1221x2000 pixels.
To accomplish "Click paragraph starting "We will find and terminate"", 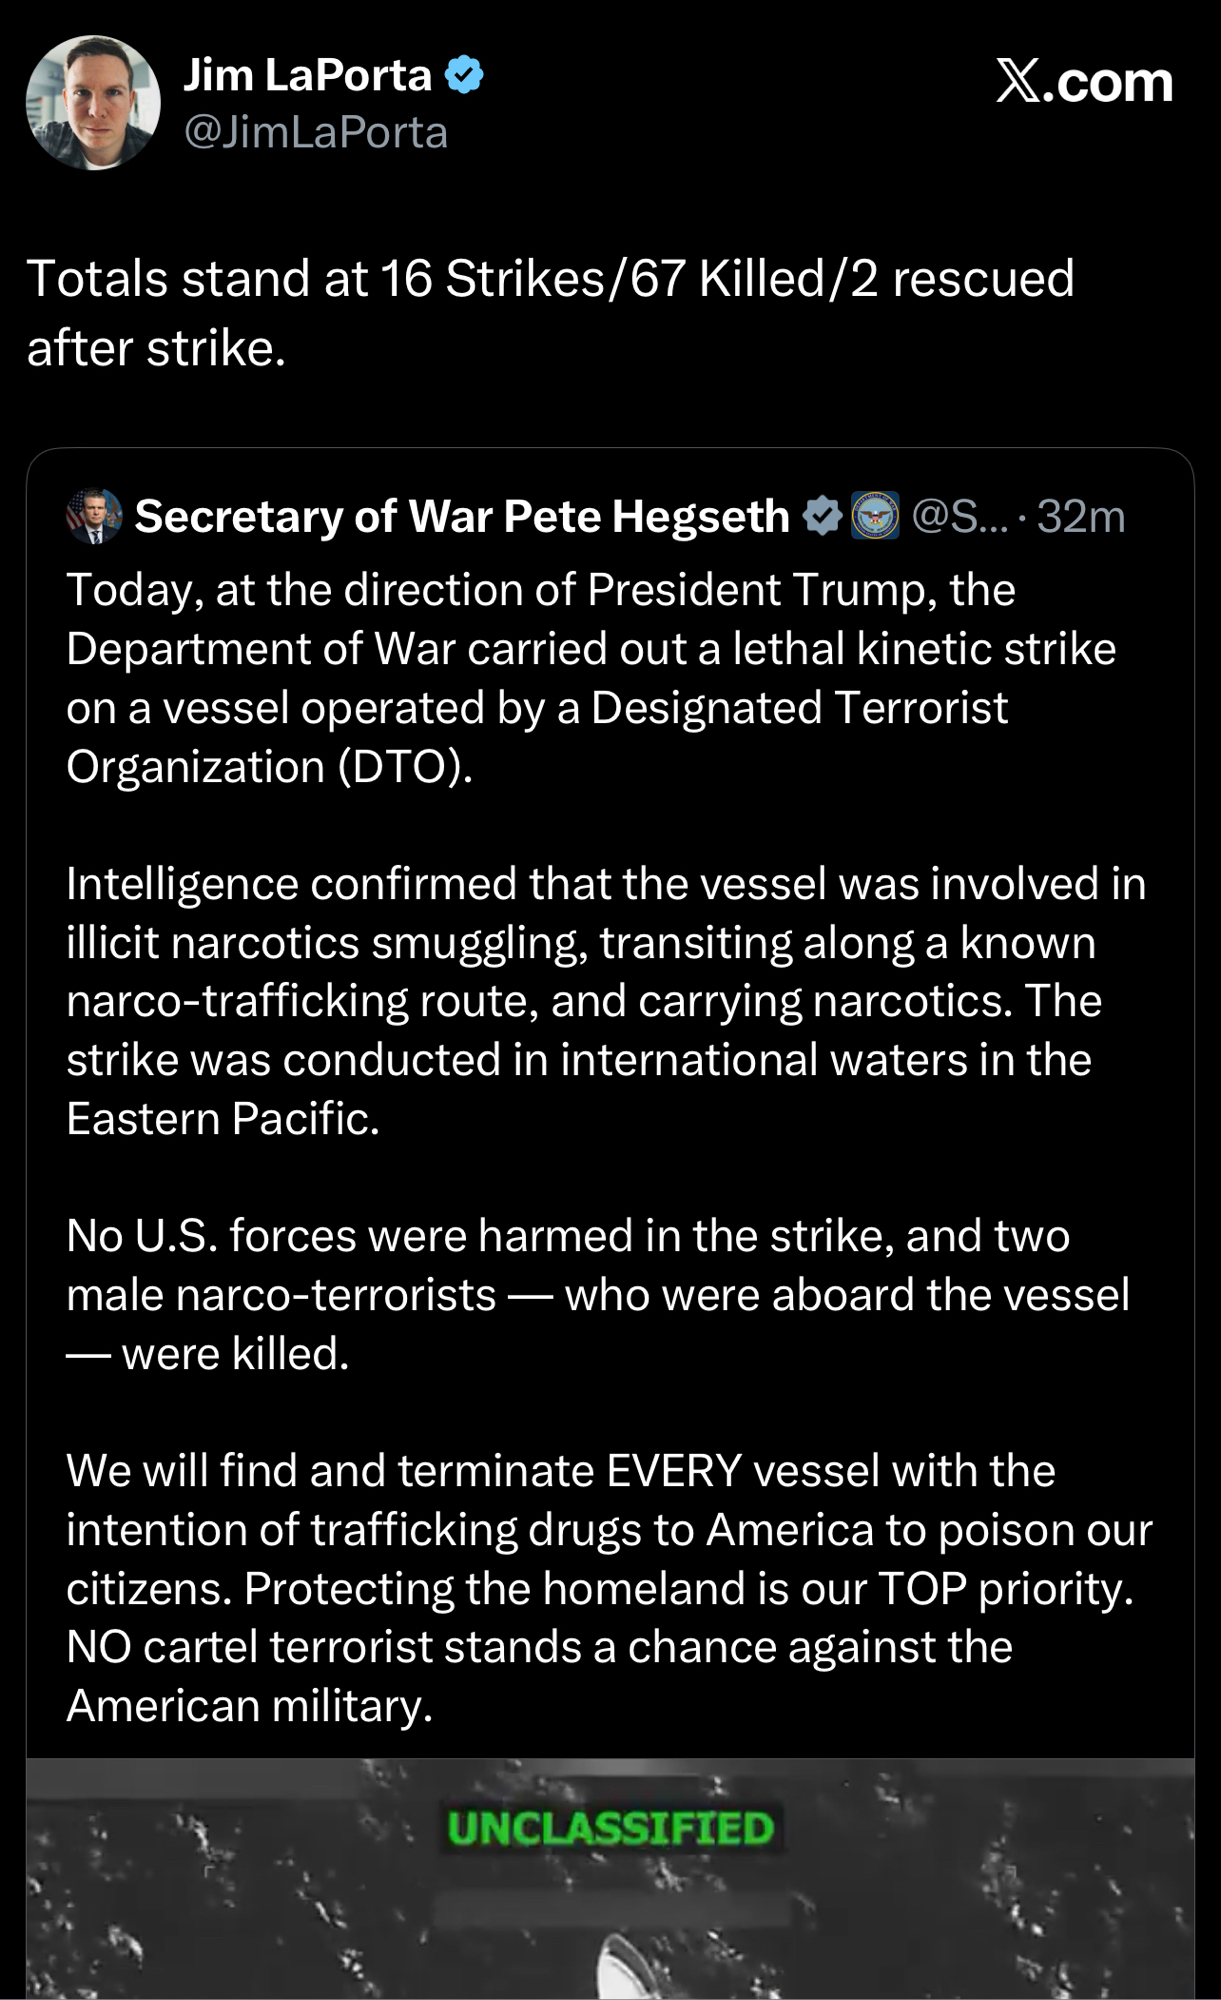I will pyautogui.click(x=608, y=1588).
